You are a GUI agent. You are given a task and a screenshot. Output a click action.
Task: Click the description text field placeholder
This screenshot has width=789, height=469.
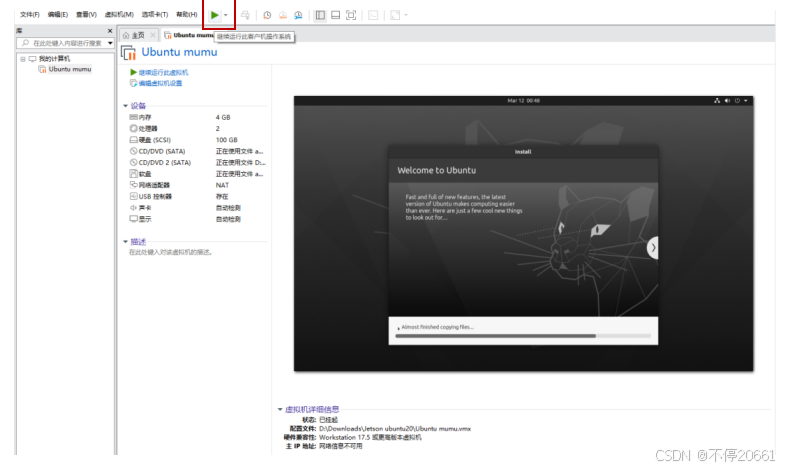tap(171, 252)
